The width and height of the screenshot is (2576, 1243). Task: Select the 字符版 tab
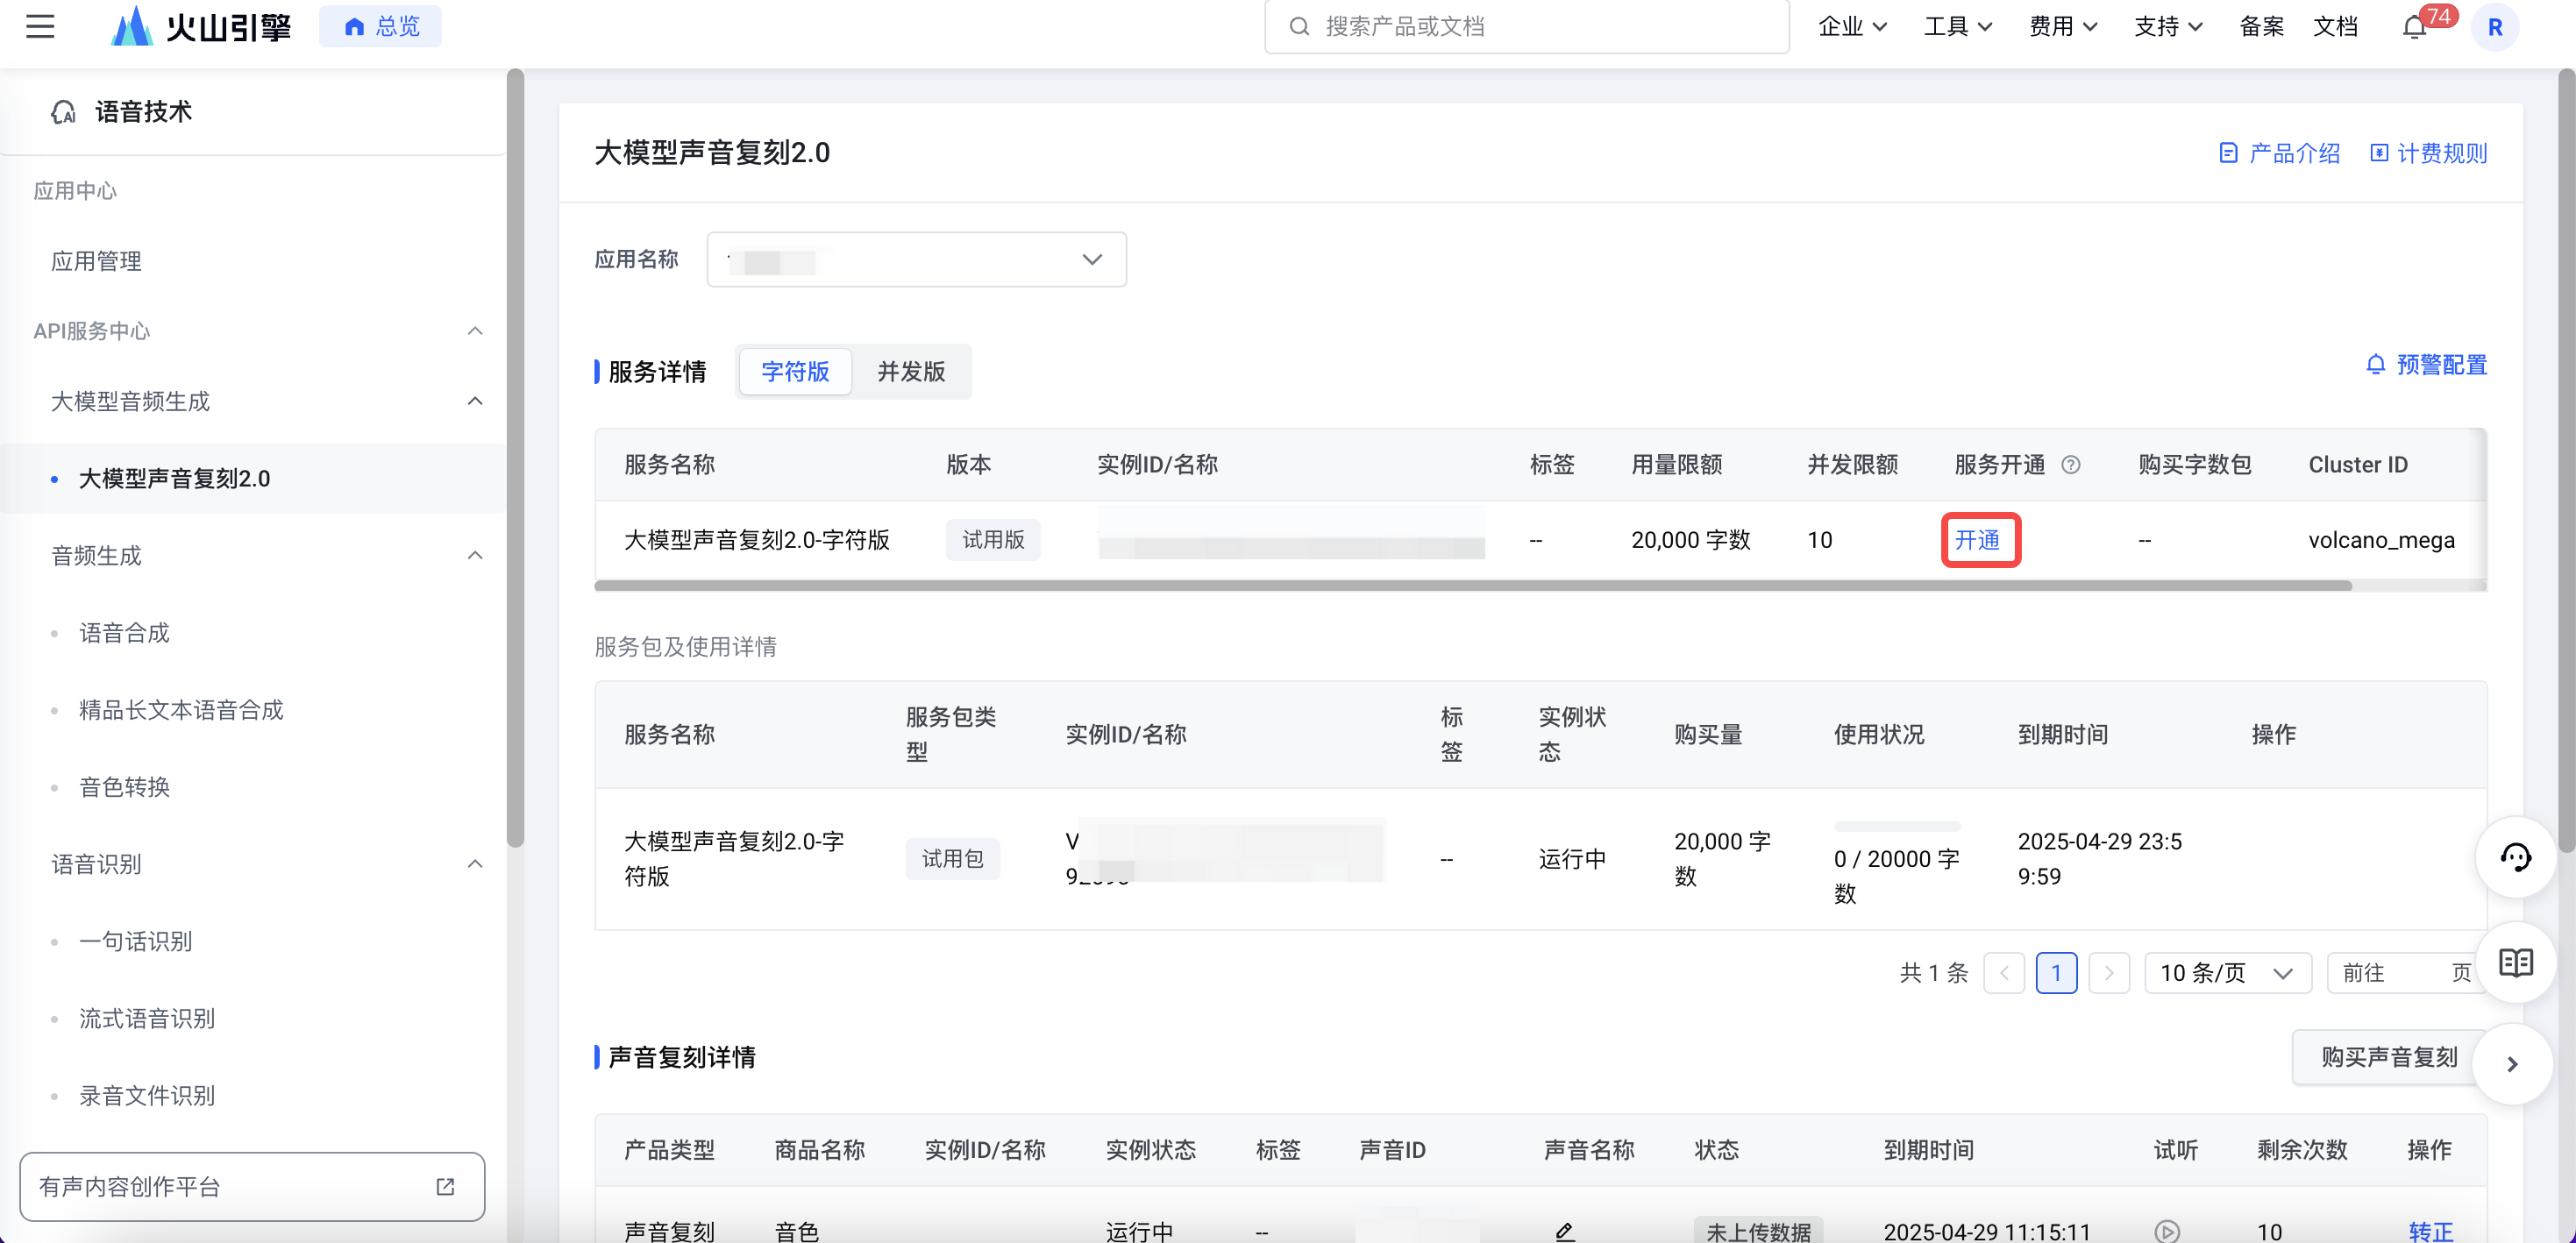coord(795,371)
